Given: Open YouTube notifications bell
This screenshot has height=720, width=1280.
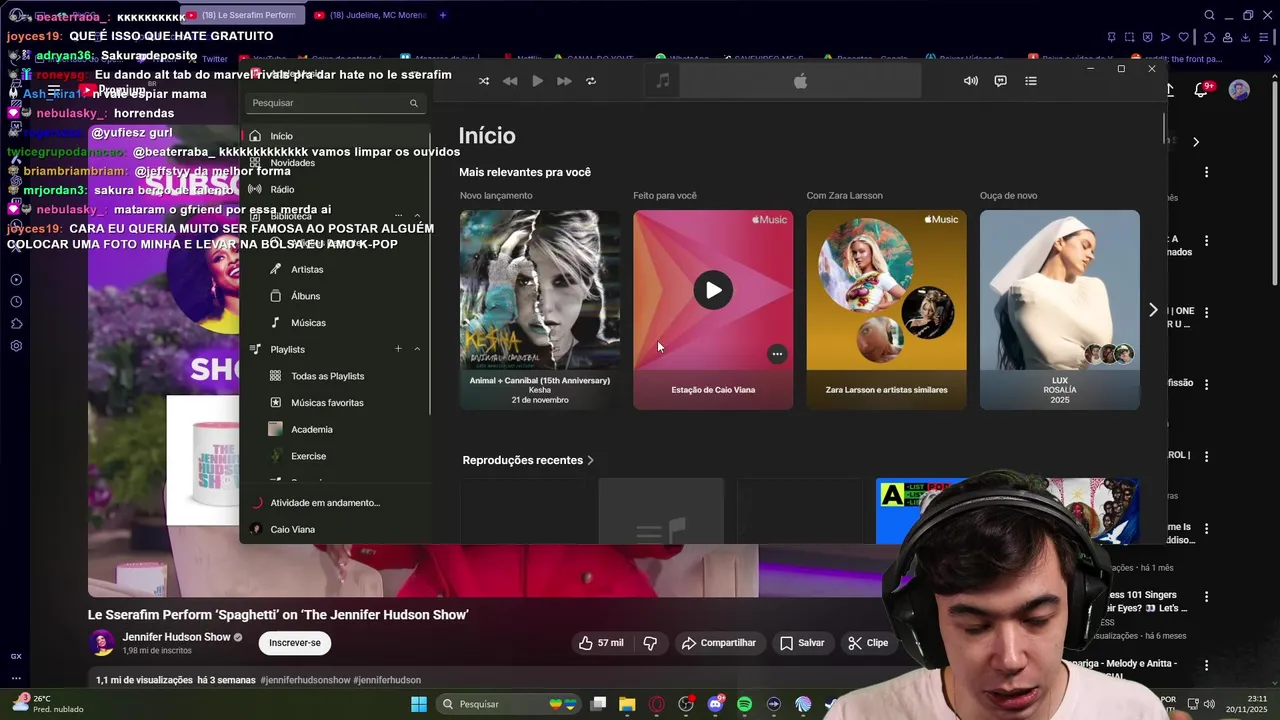Looking at the screenshot, I should pyautogui.click(x=1204, y=90).
